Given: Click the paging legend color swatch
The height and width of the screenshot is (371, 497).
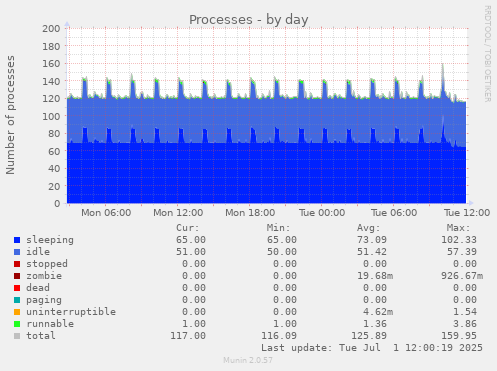Looking at the screenshot, I should coord(17,300).
